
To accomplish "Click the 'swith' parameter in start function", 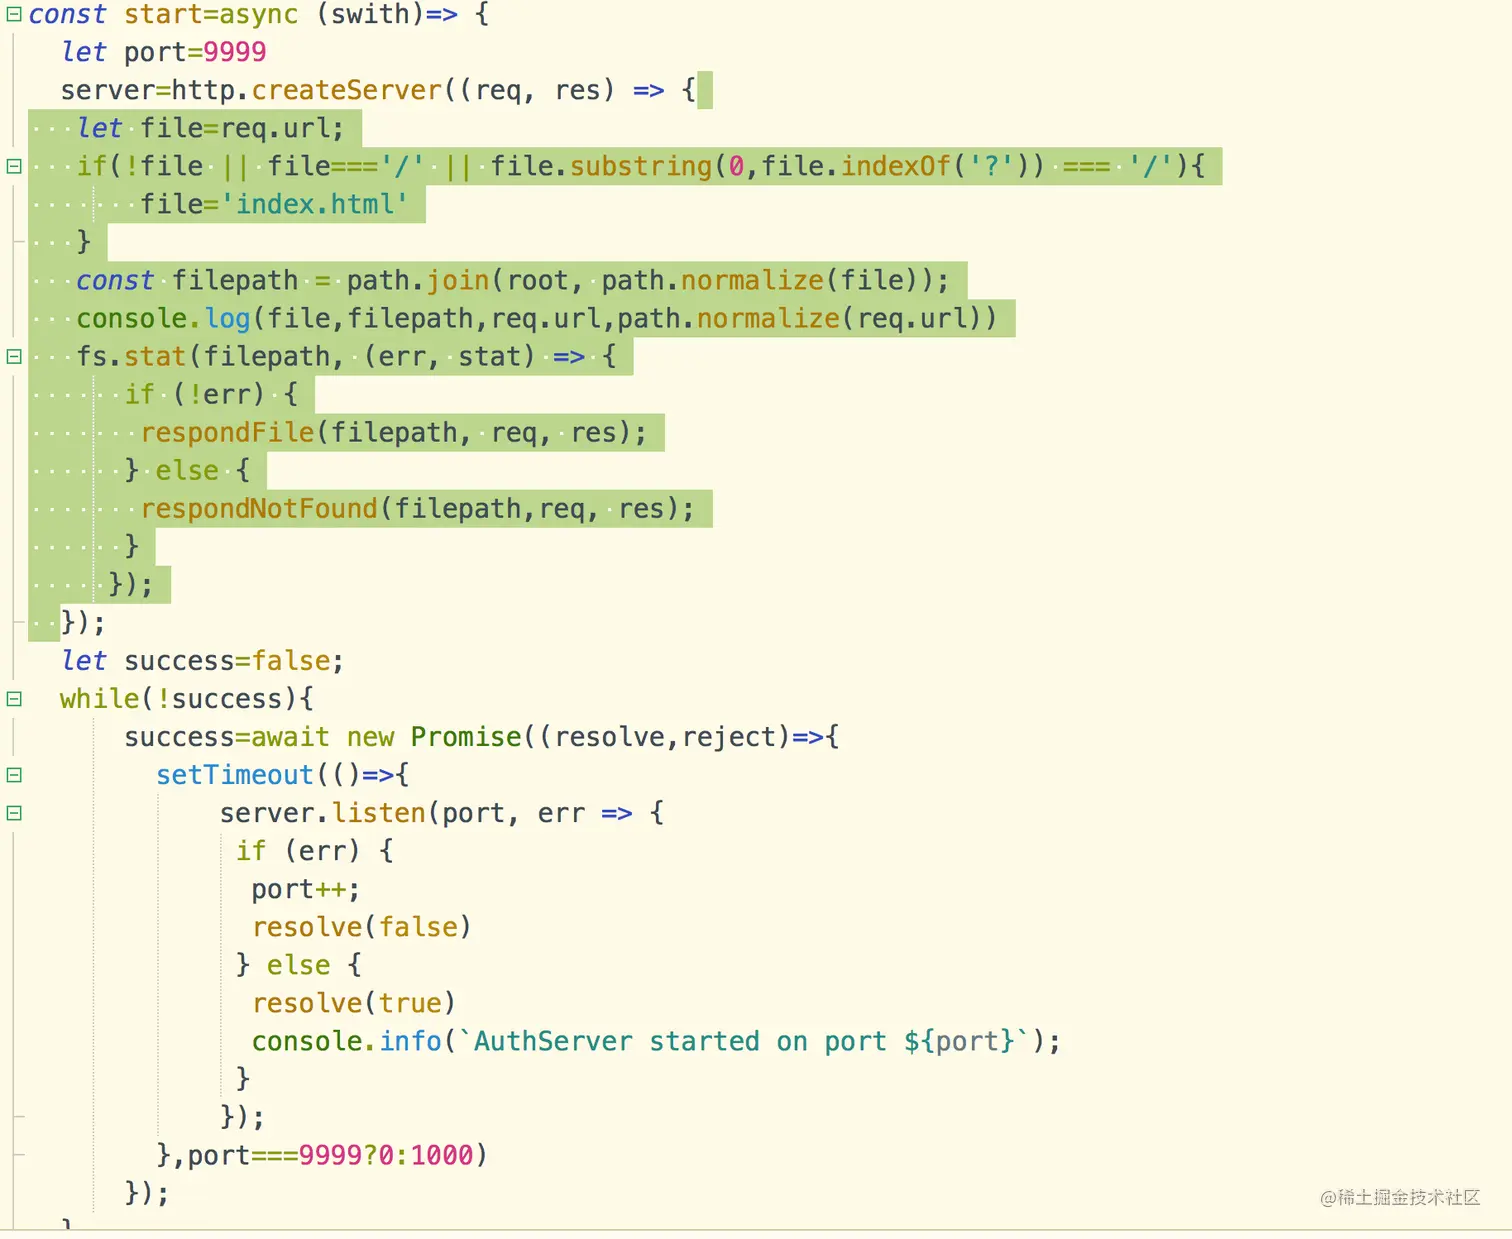I will [370, 14].
